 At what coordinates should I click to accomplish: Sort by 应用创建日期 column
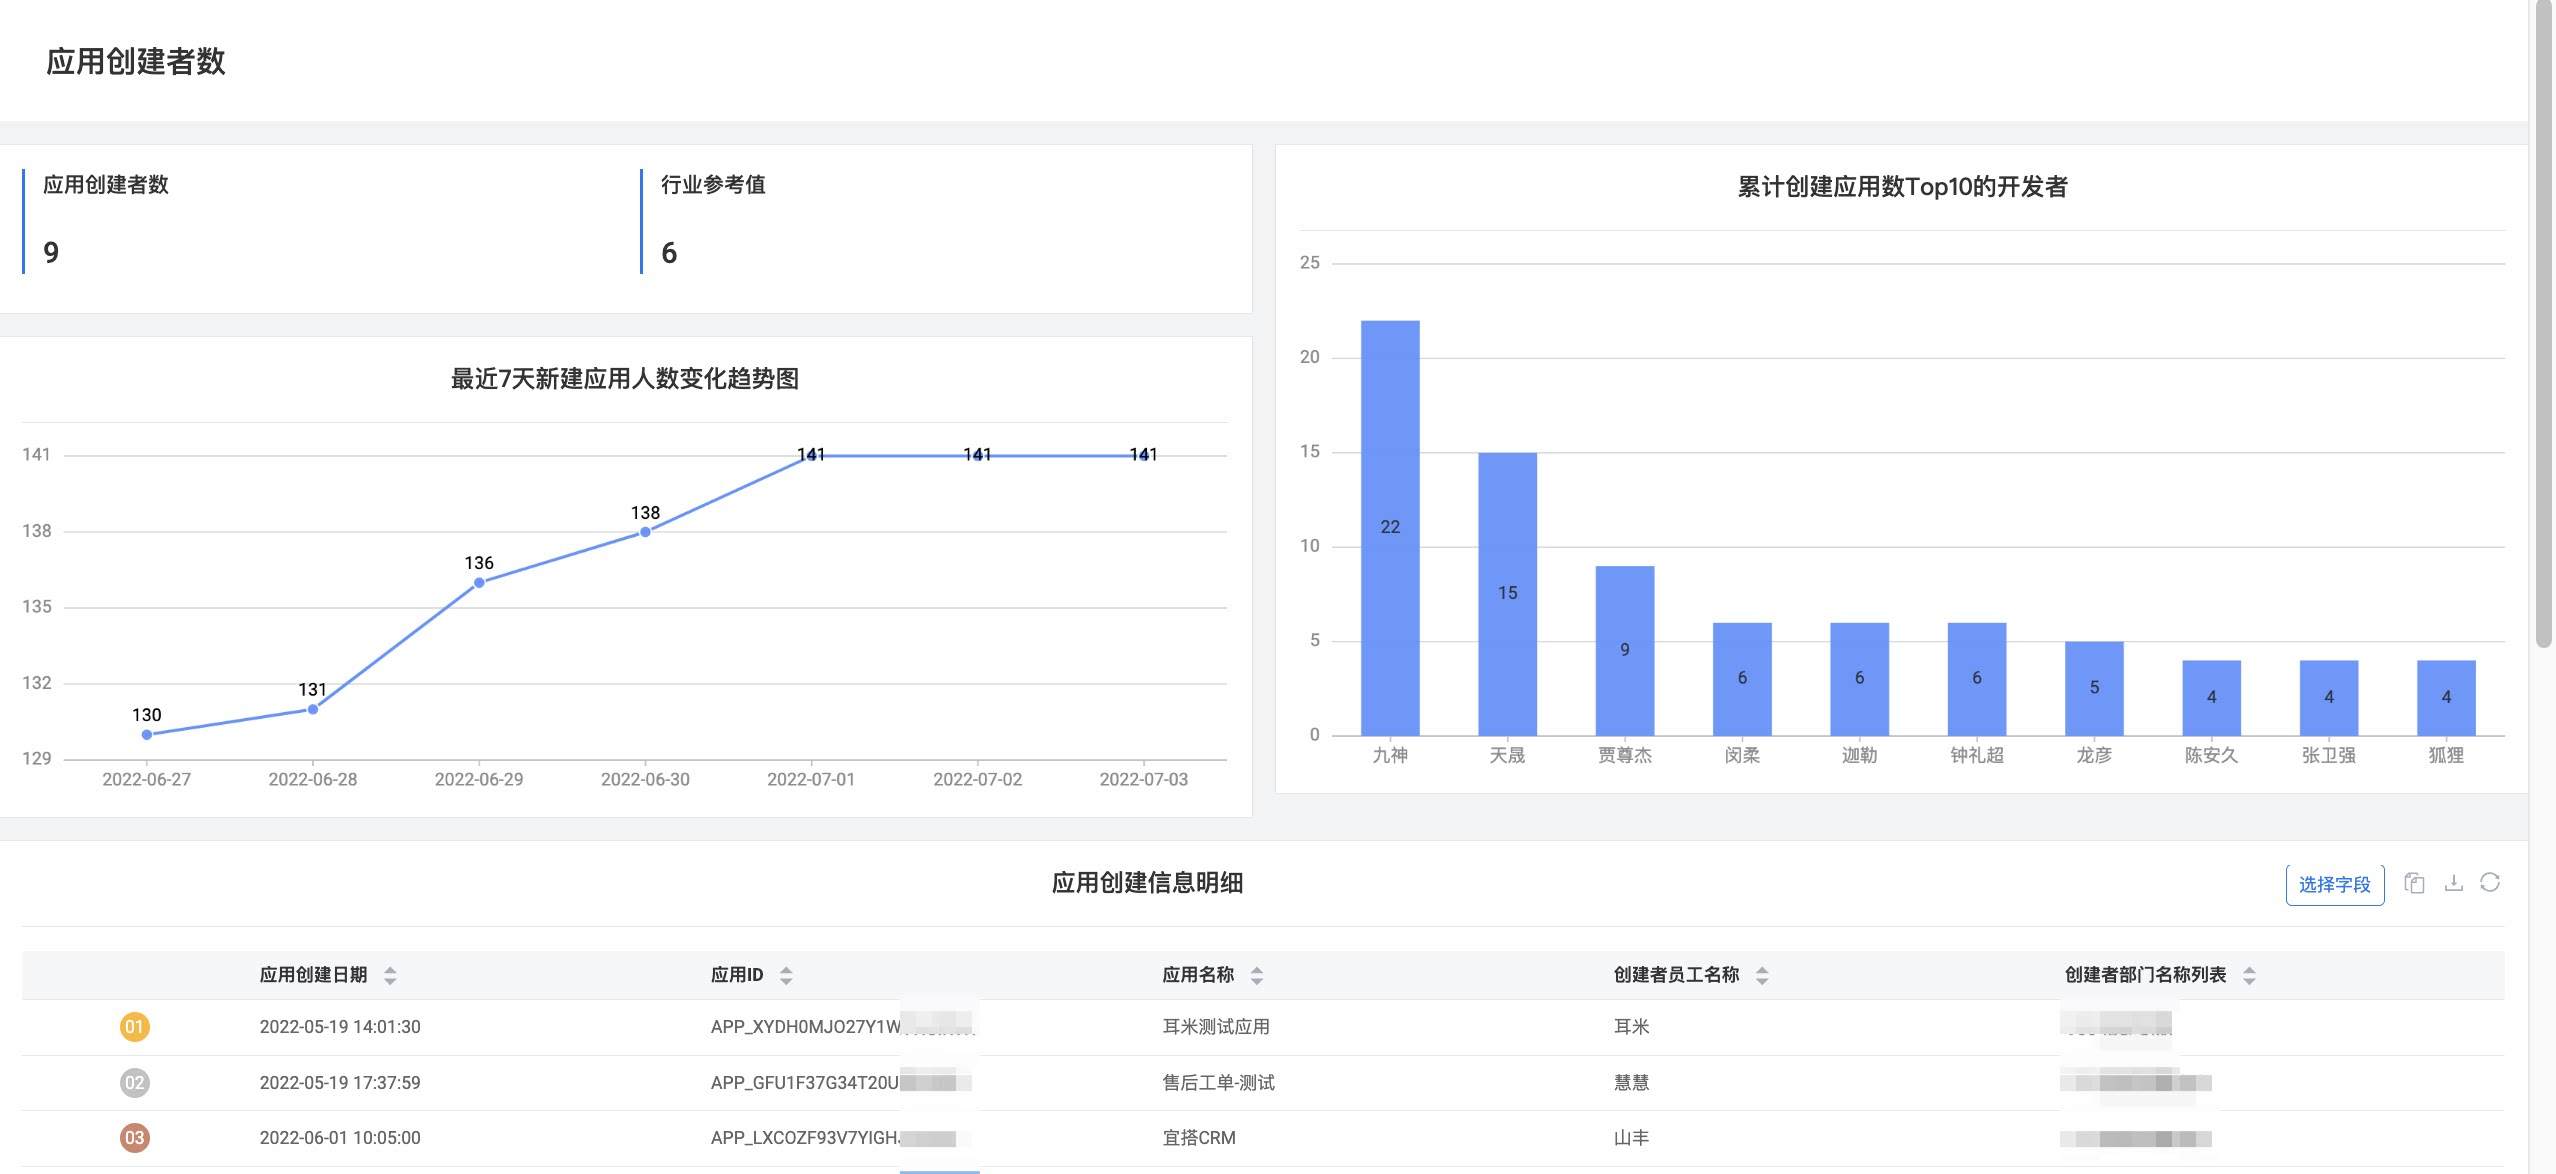(390, 976)
